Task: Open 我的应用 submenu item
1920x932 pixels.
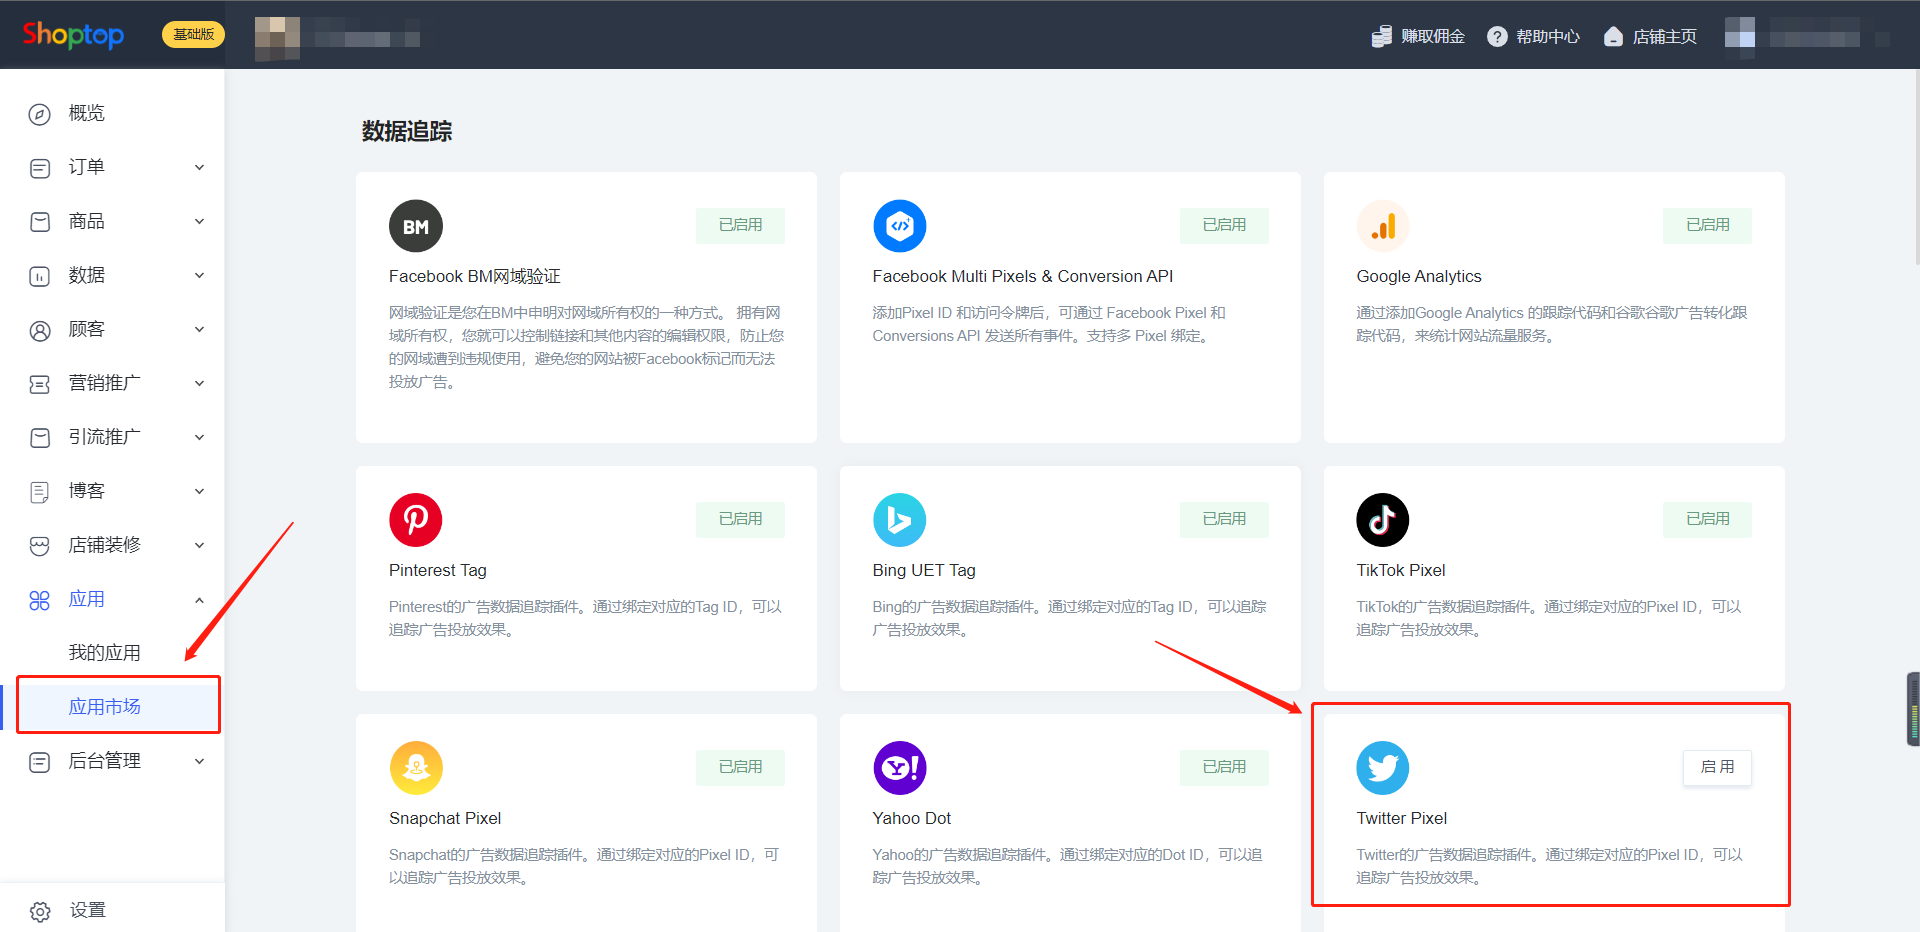Action: (x=104, y=654)
